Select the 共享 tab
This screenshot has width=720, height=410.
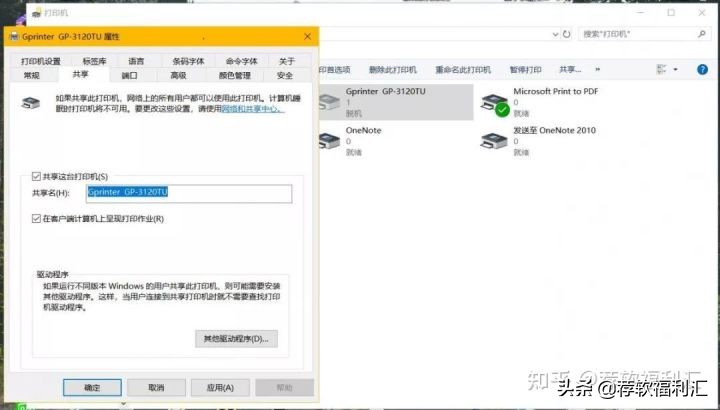click(x=81, y=74)
